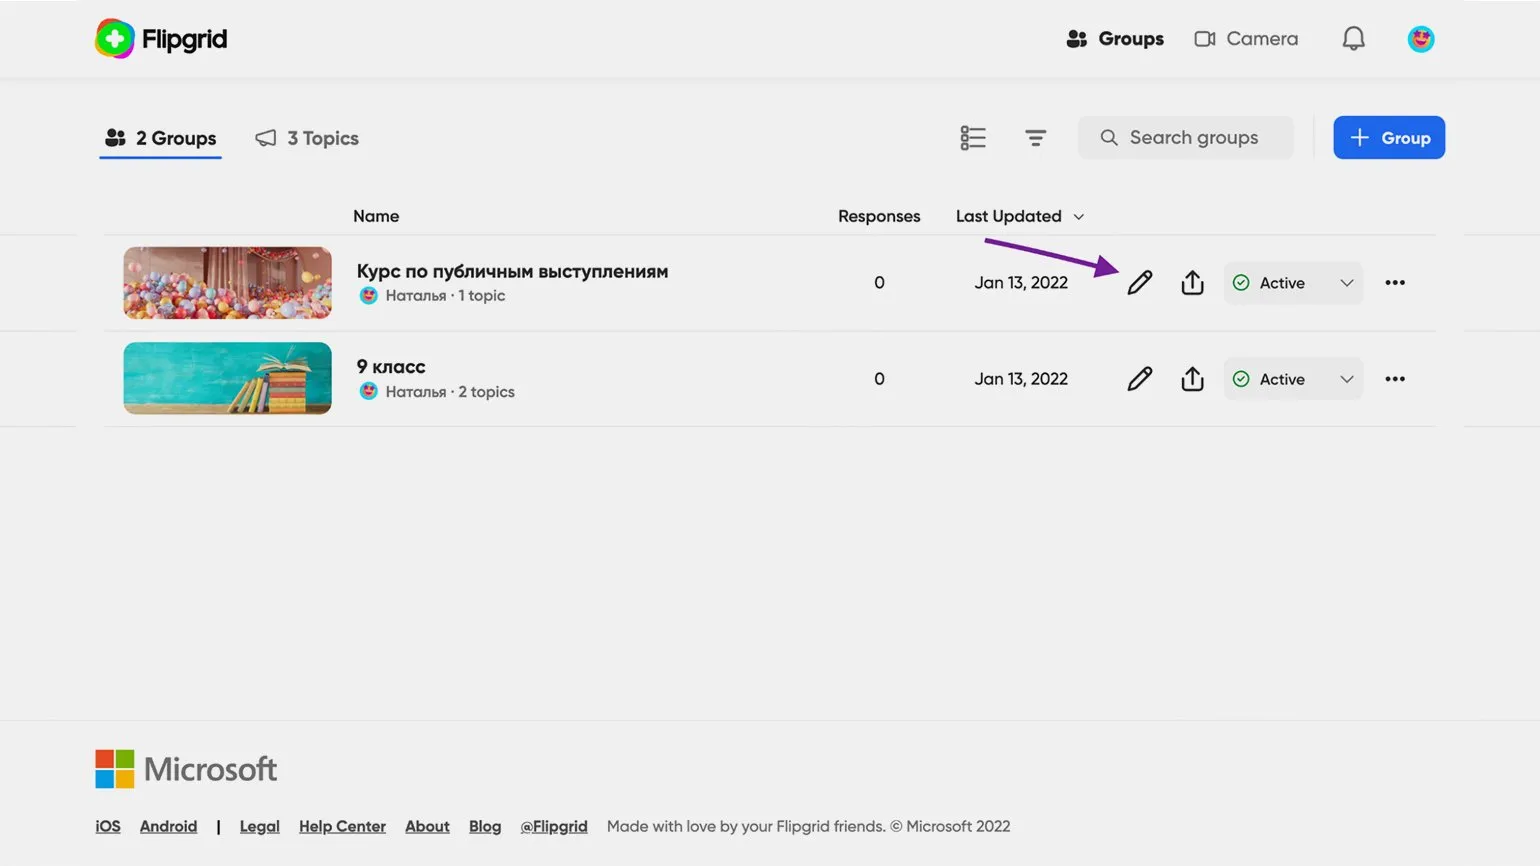Click the edit pencil for Курс по публичным выступлениям

[x=1139, y=283]
